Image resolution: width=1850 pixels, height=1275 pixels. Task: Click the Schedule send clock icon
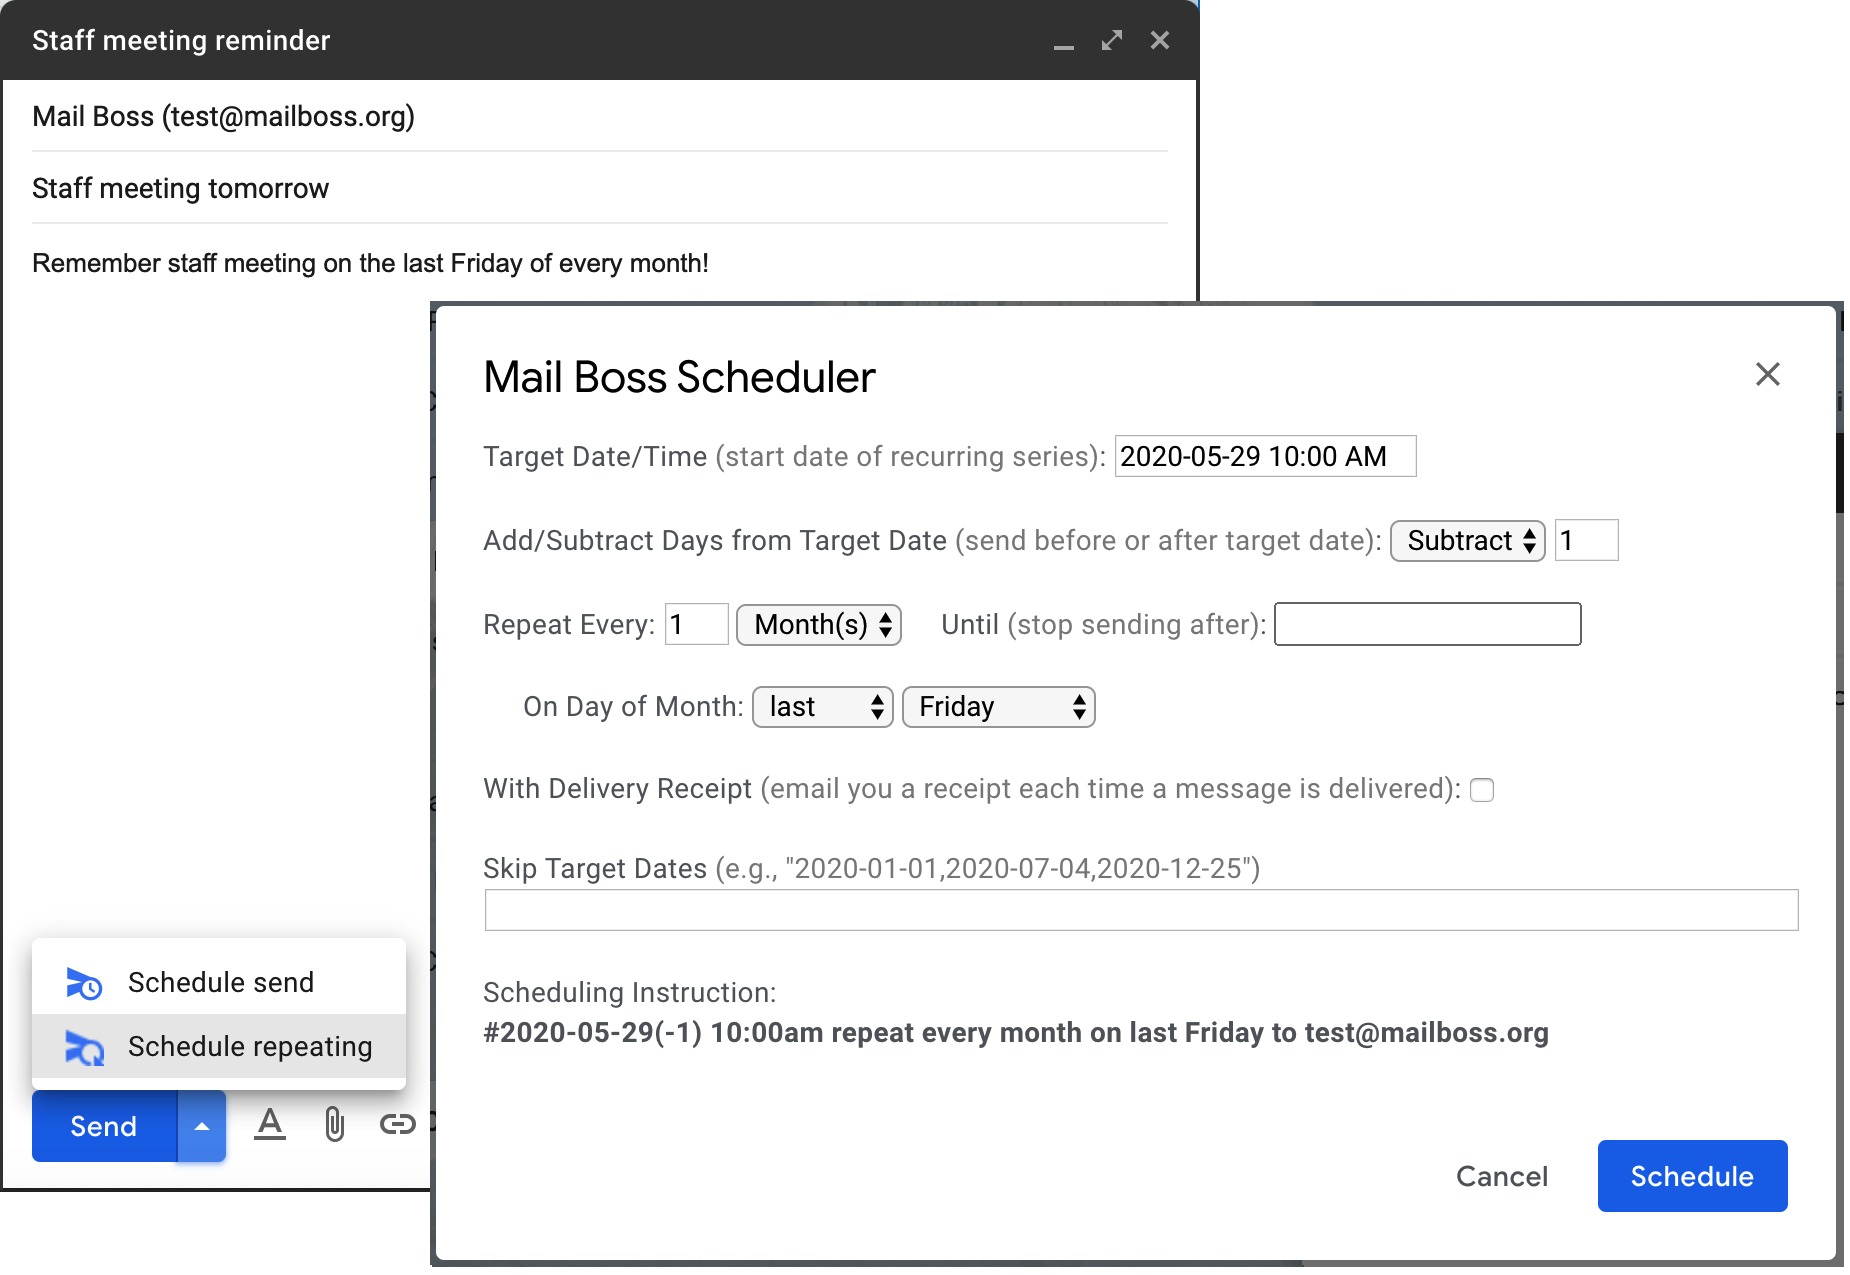84,983
